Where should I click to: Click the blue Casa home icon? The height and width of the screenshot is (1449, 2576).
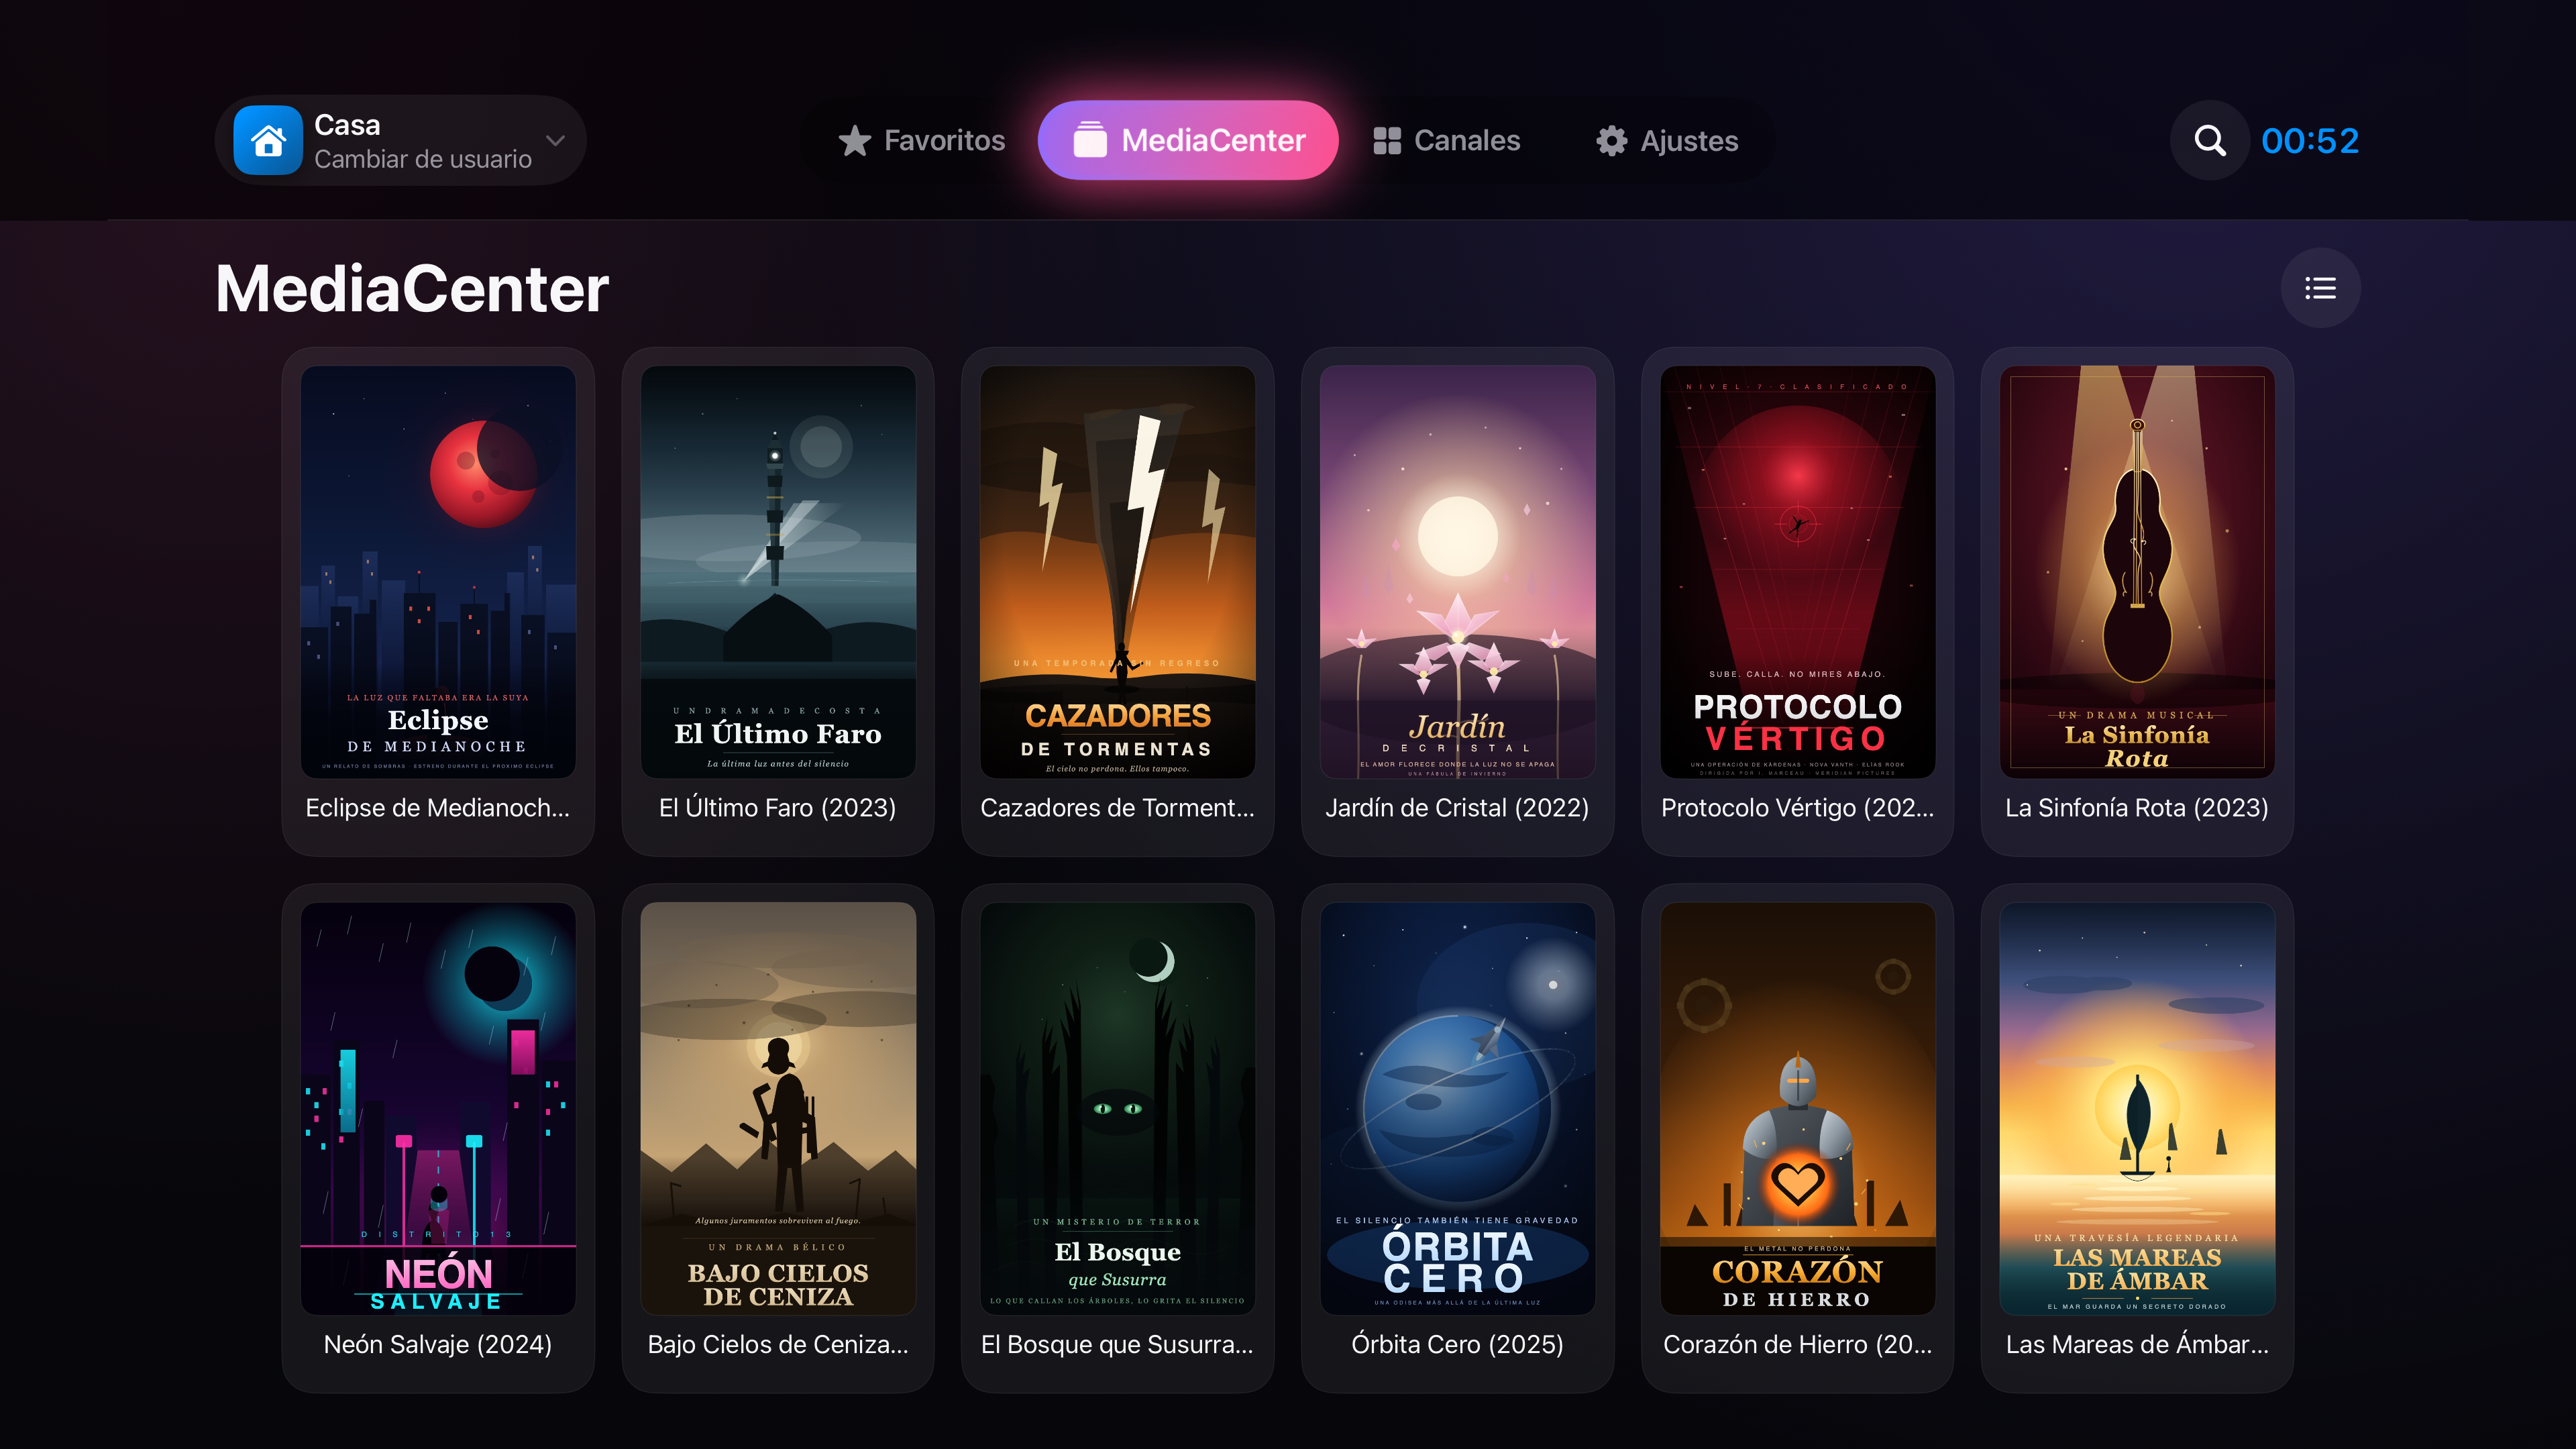[x=268, y=140]
